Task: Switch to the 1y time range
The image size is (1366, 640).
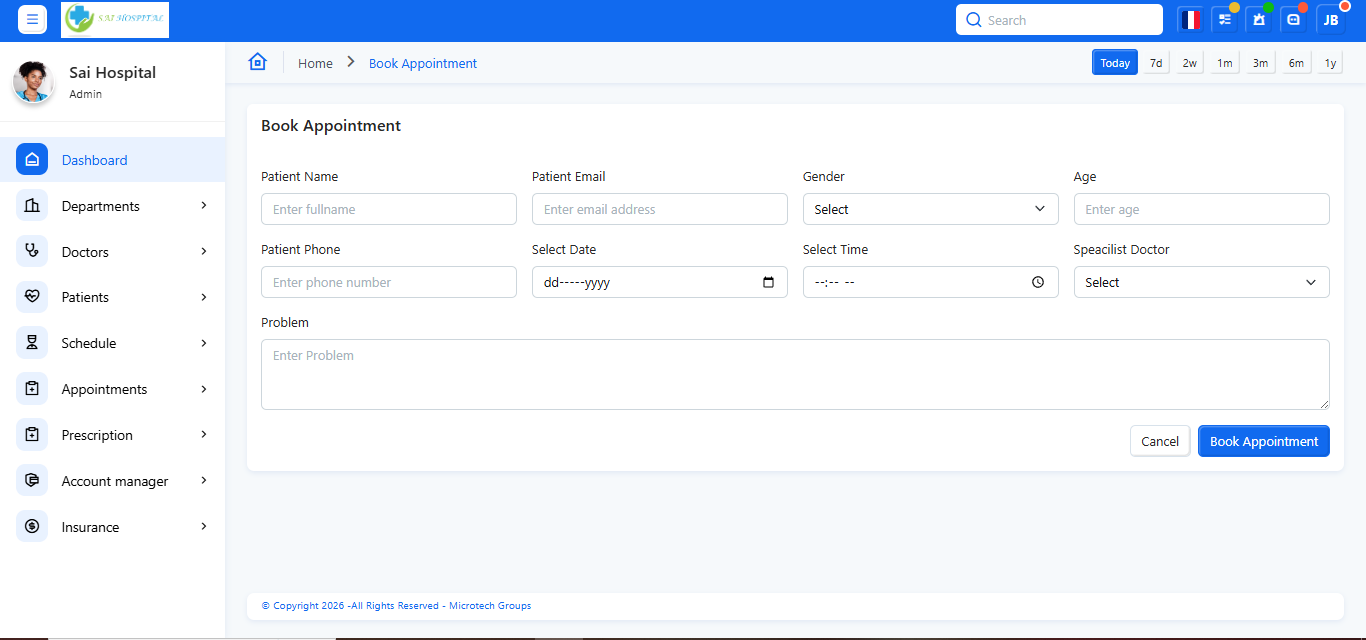Action: pyautogui.click(x=1330, y=63)
